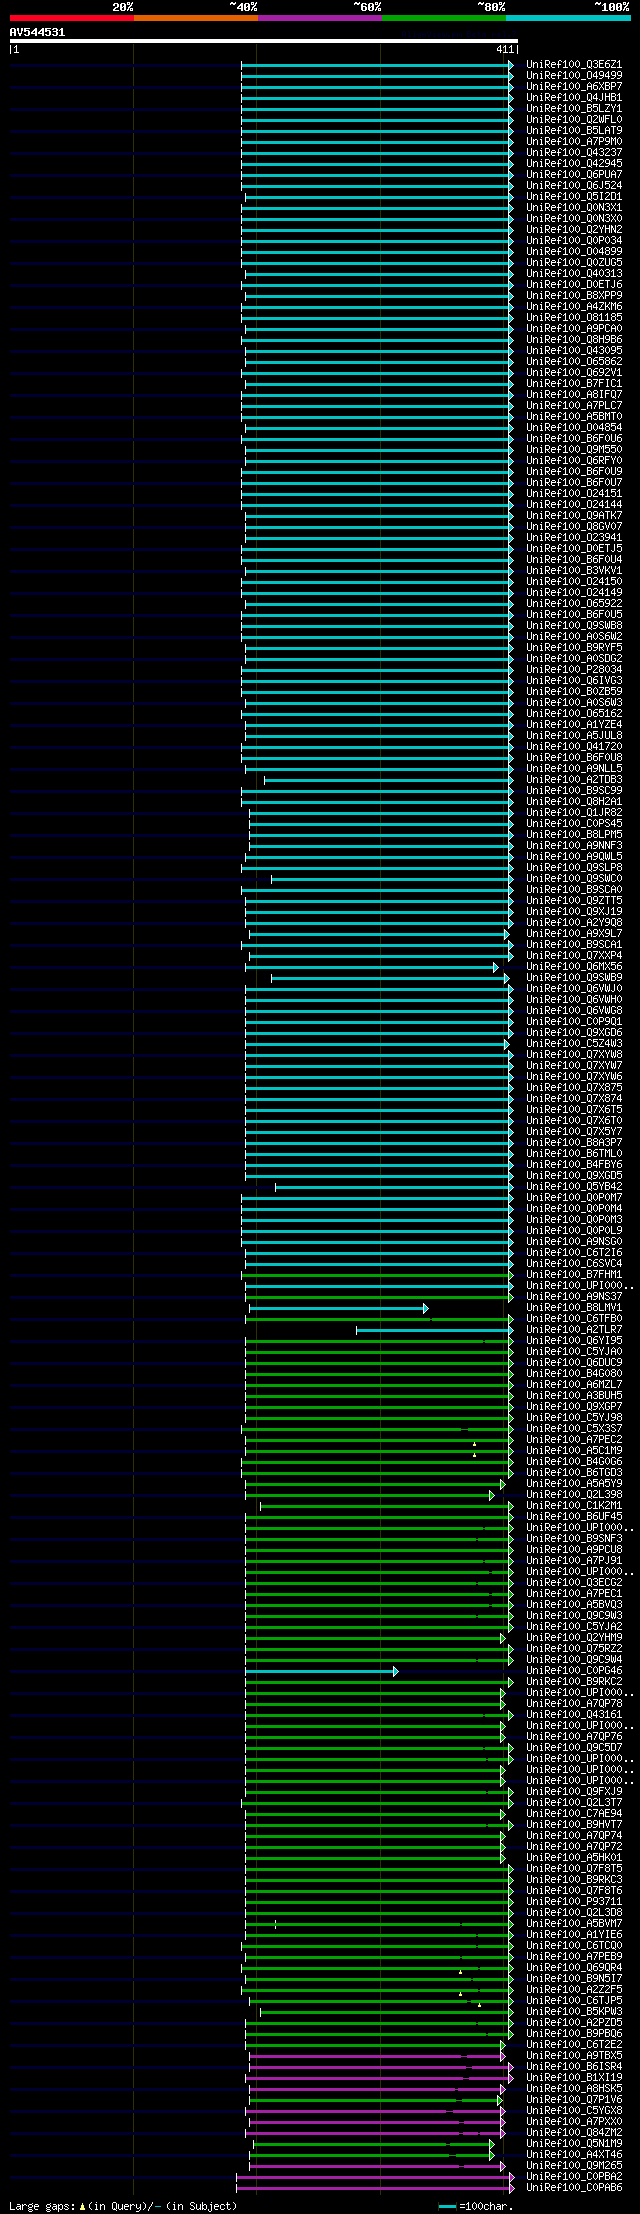The width and height of the screenshot is (640, 2214).
Task: Select hit UniRef100_A9NS37
Action: tap(574, 1297)
